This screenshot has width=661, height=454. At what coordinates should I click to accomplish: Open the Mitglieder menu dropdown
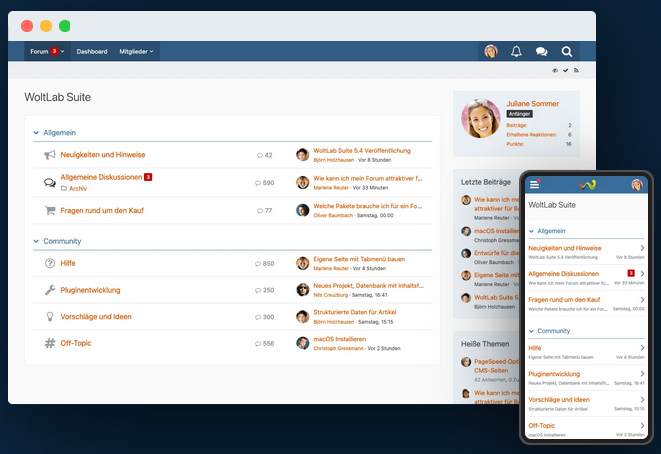tap(136, 51)
